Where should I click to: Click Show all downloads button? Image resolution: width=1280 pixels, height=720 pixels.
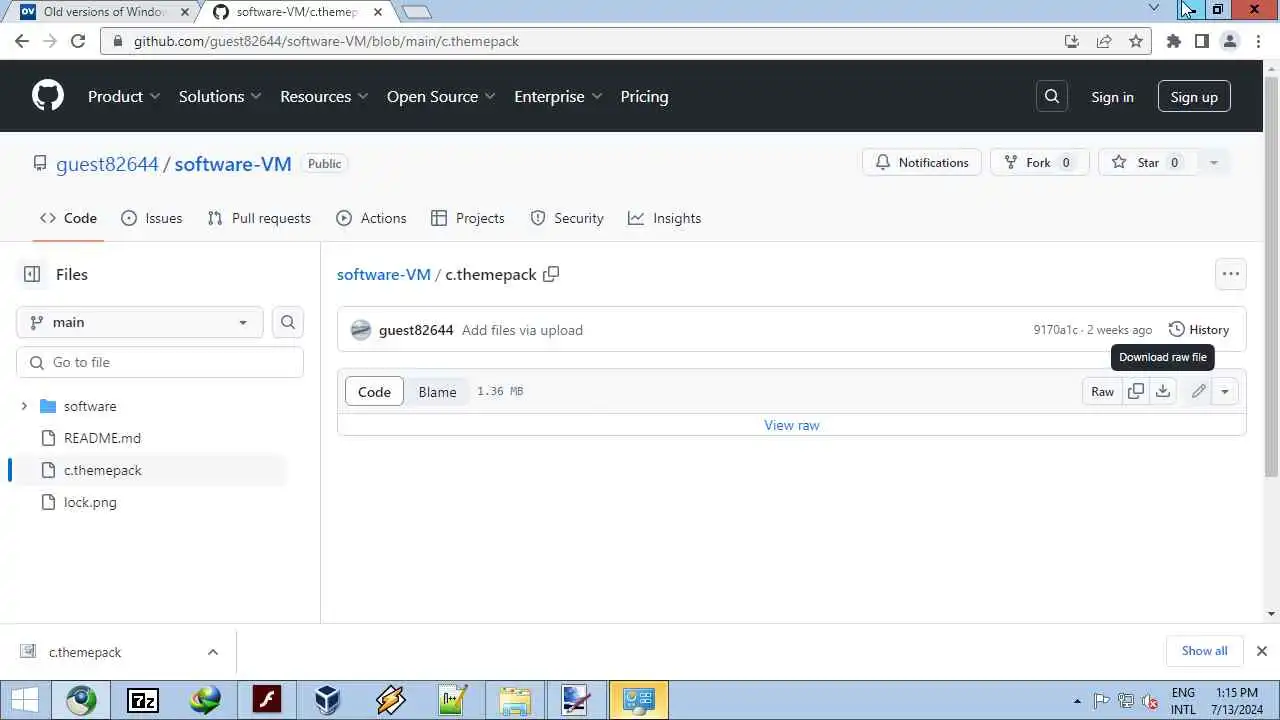[1204, 651]
